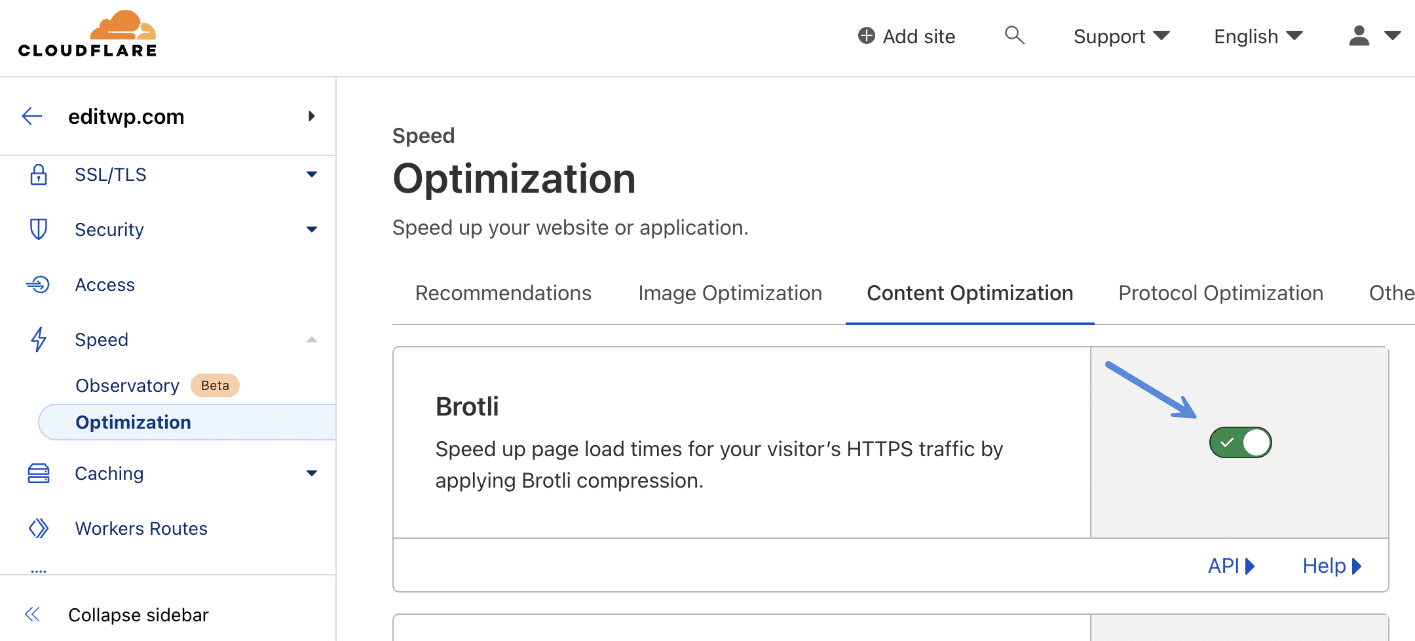
Task: Click the Workers Routes brackets icon
Action: tap(38, 528)
